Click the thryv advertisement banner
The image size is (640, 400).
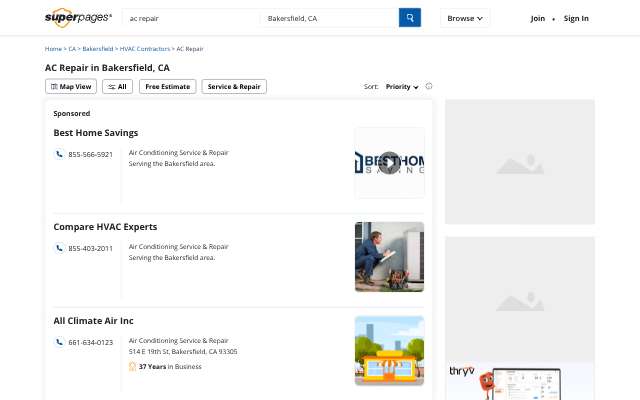[520, 382]
